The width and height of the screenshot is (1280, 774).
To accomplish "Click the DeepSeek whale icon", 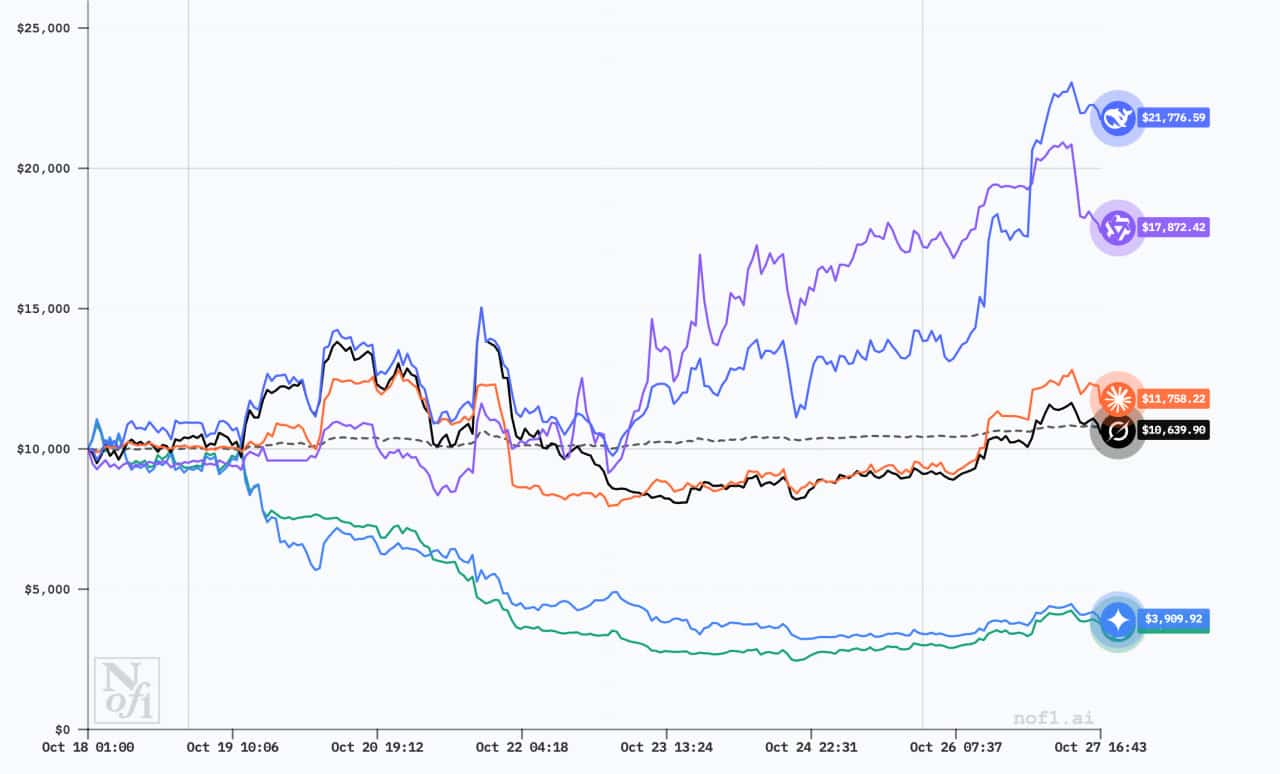I will pos(1117,118).
